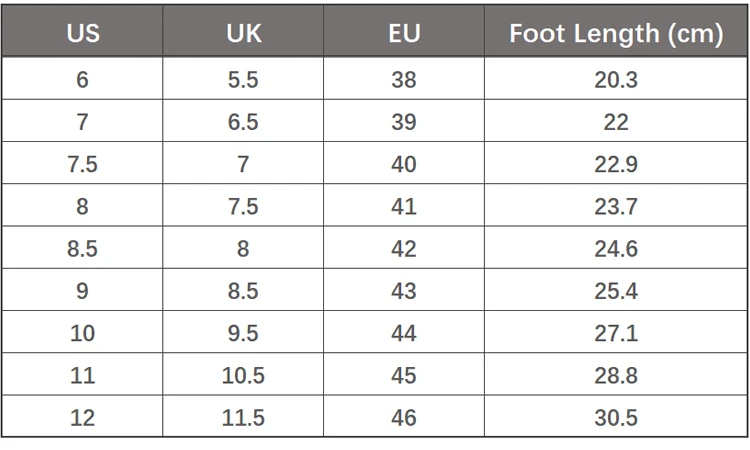The width and height of the screenshot is (750, 450).
Task: Click the US column header
Action: (x=82, y=33)
